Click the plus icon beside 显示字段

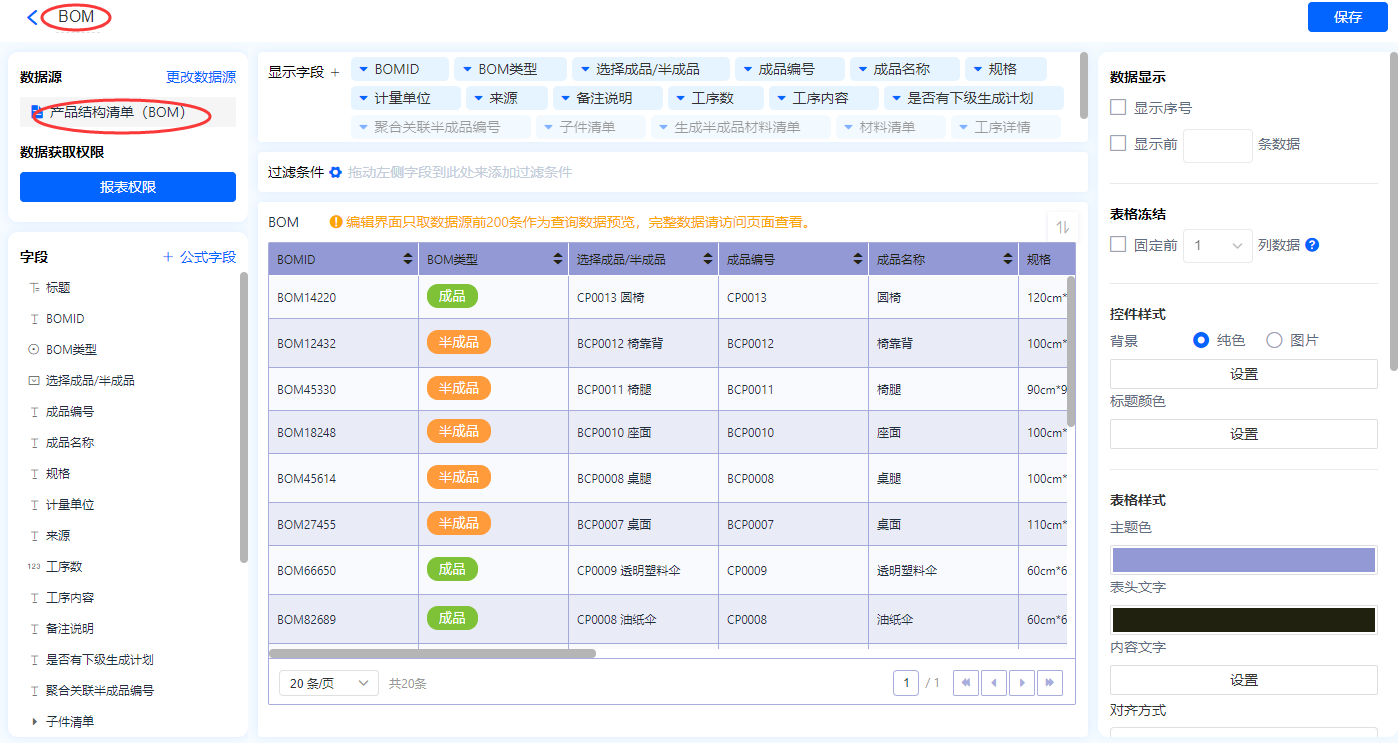335,73
